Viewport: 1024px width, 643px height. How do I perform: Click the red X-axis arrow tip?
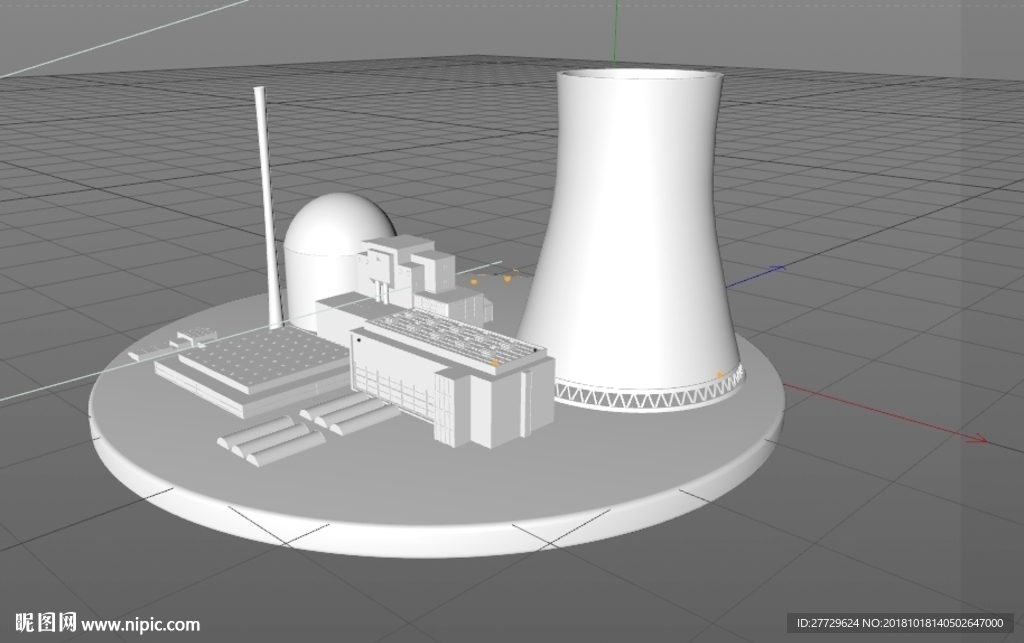978,439
